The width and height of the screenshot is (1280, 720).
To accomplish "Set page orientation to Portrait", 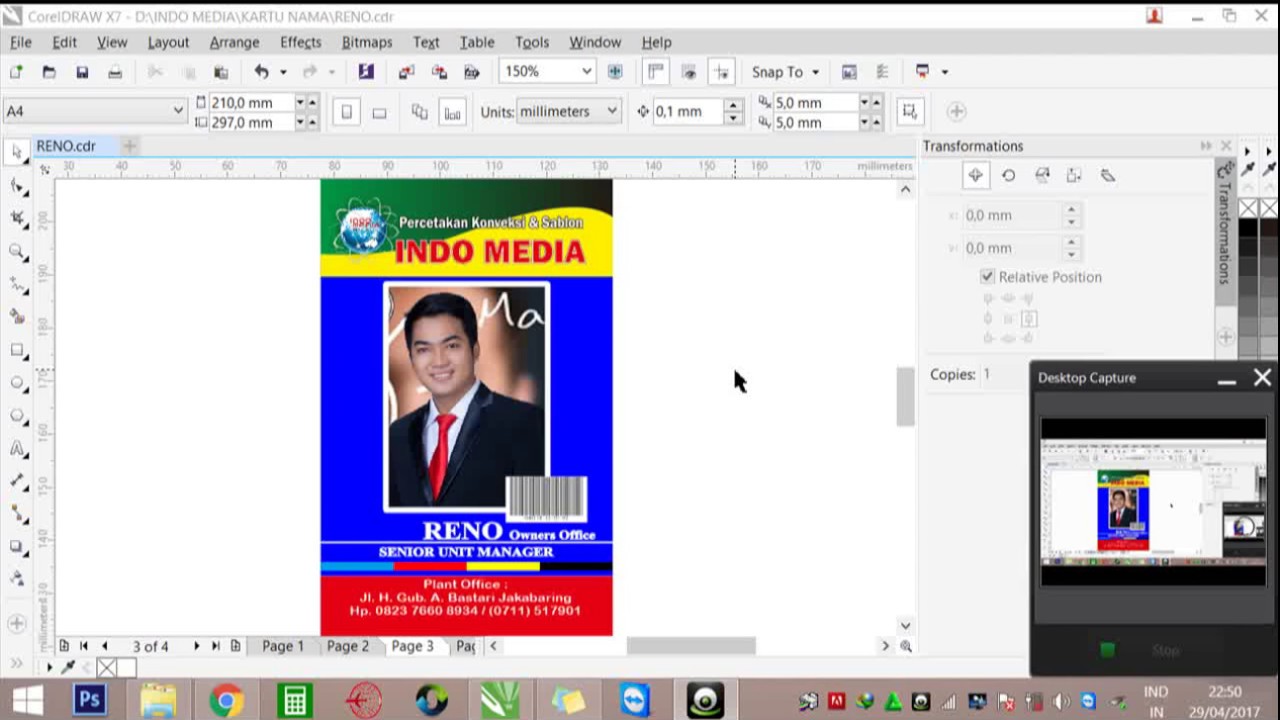I will (x=346, y=112).
